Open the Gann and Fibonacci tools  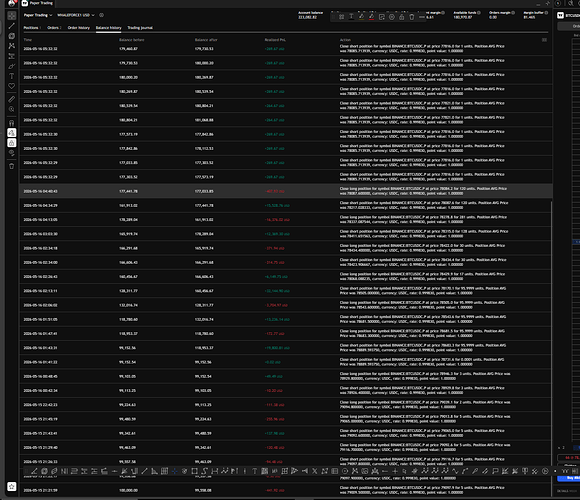12,36
